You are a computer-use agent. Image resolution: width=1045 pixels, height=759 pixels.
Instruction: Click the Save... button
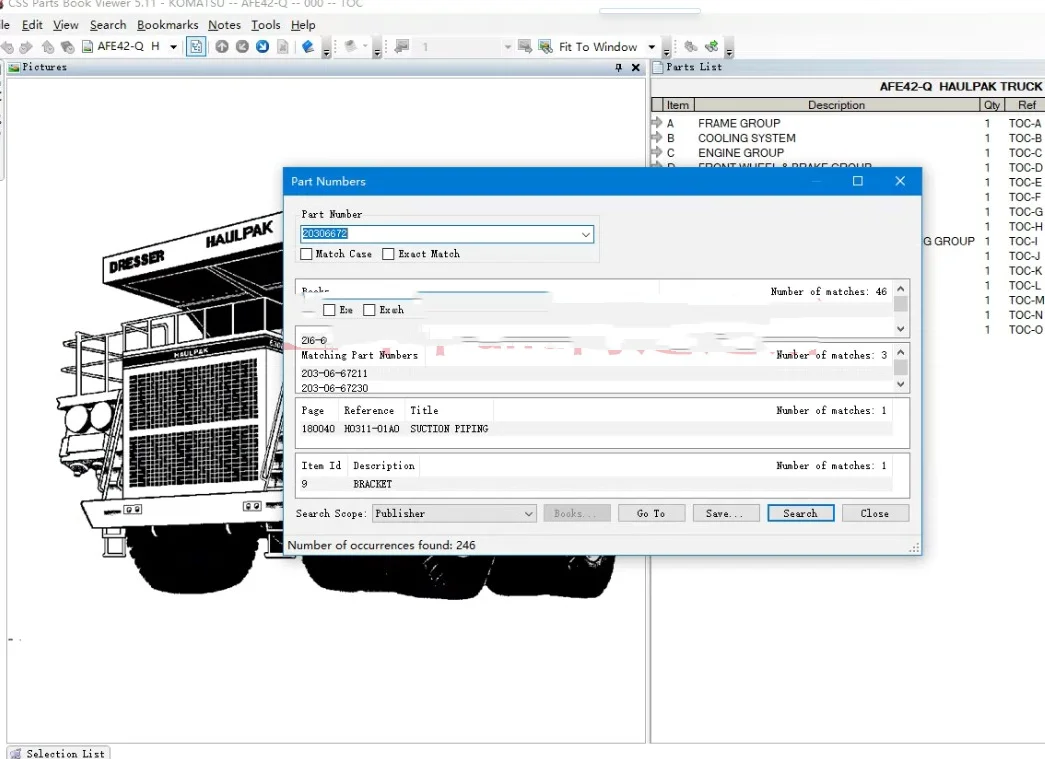(x=725, y=513)
